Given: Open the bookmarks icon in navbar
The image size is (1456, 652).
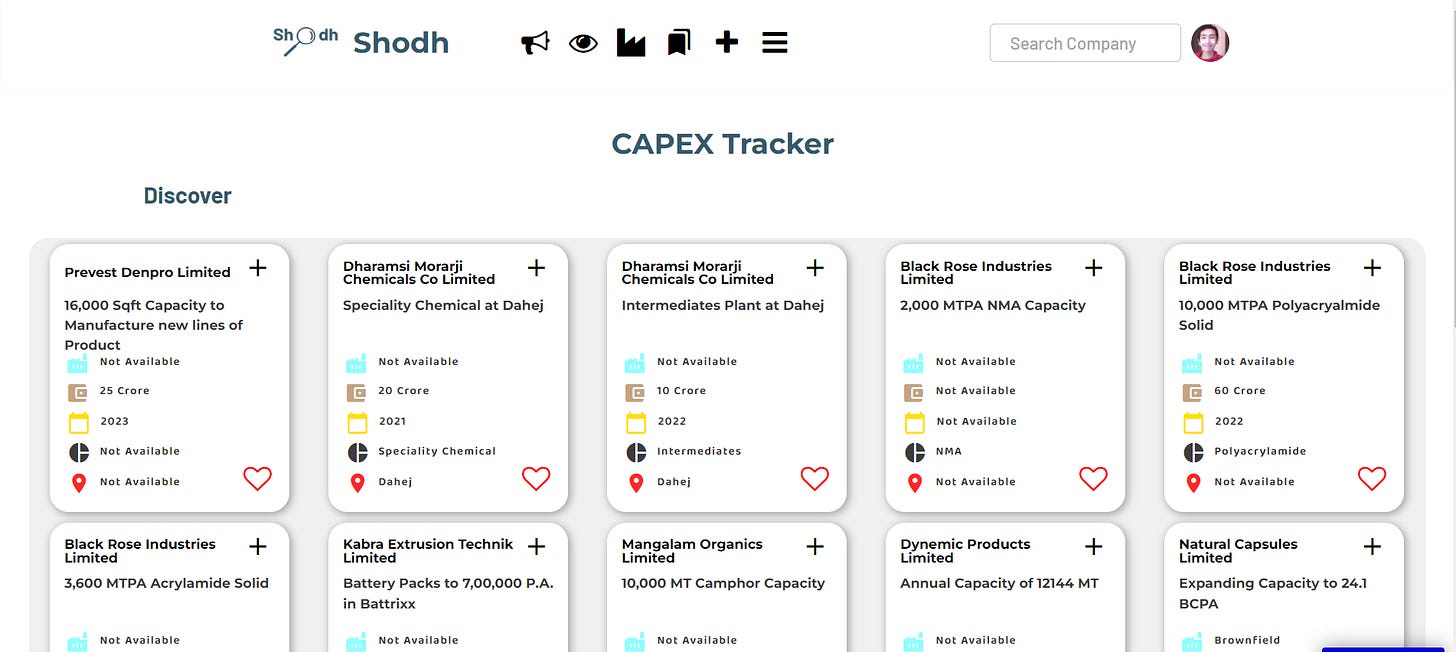Looking at the screenshot, I should [x=679, y=43].
